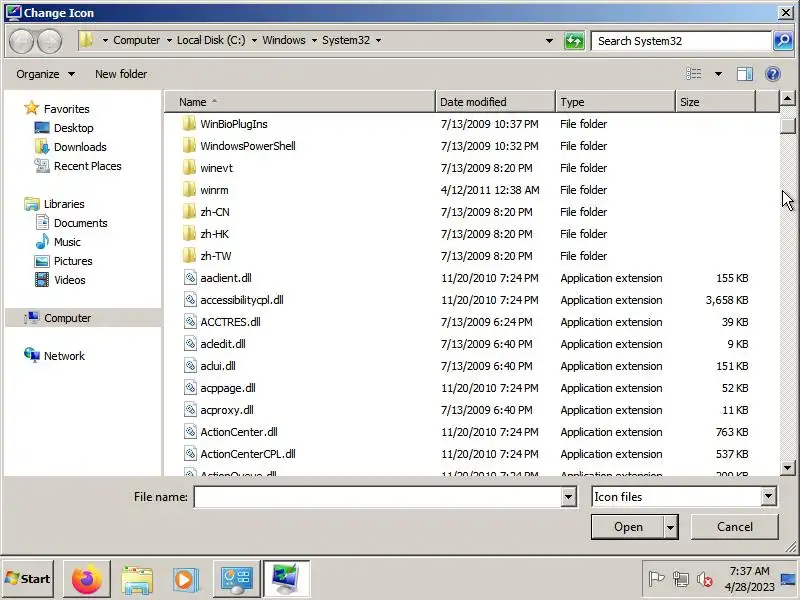The width and height of the screenshot is (800, 600).
Task: Click the scrollbar down arrow
Action: point(788,467)
